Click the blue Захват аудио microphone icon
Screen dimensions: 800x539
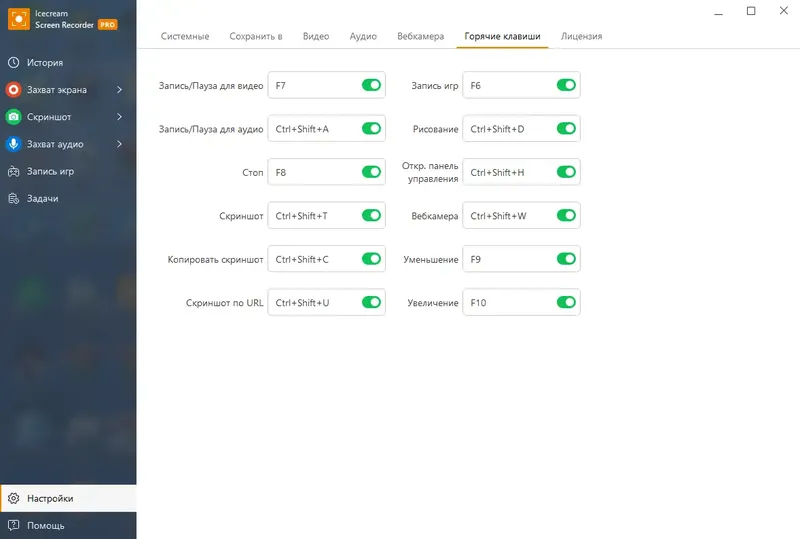click(x=13, y=144)
